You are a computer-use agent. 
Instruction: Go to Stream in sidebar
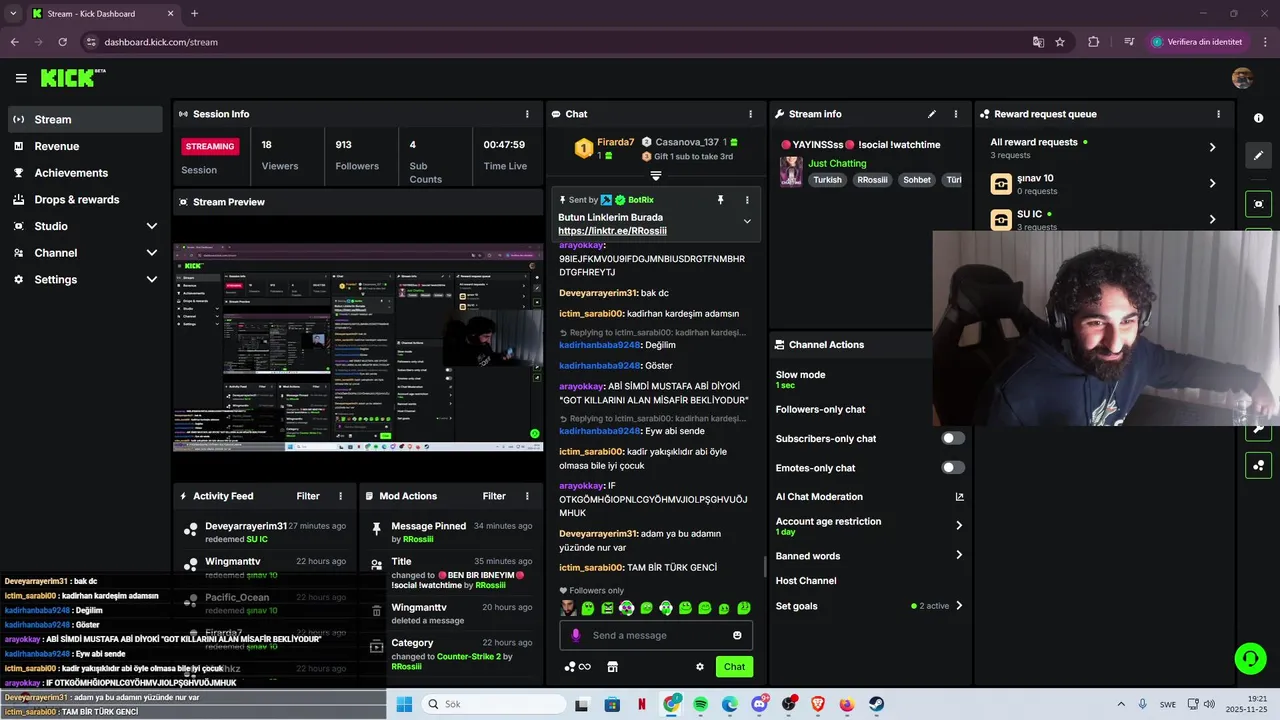tap(85, 119)
